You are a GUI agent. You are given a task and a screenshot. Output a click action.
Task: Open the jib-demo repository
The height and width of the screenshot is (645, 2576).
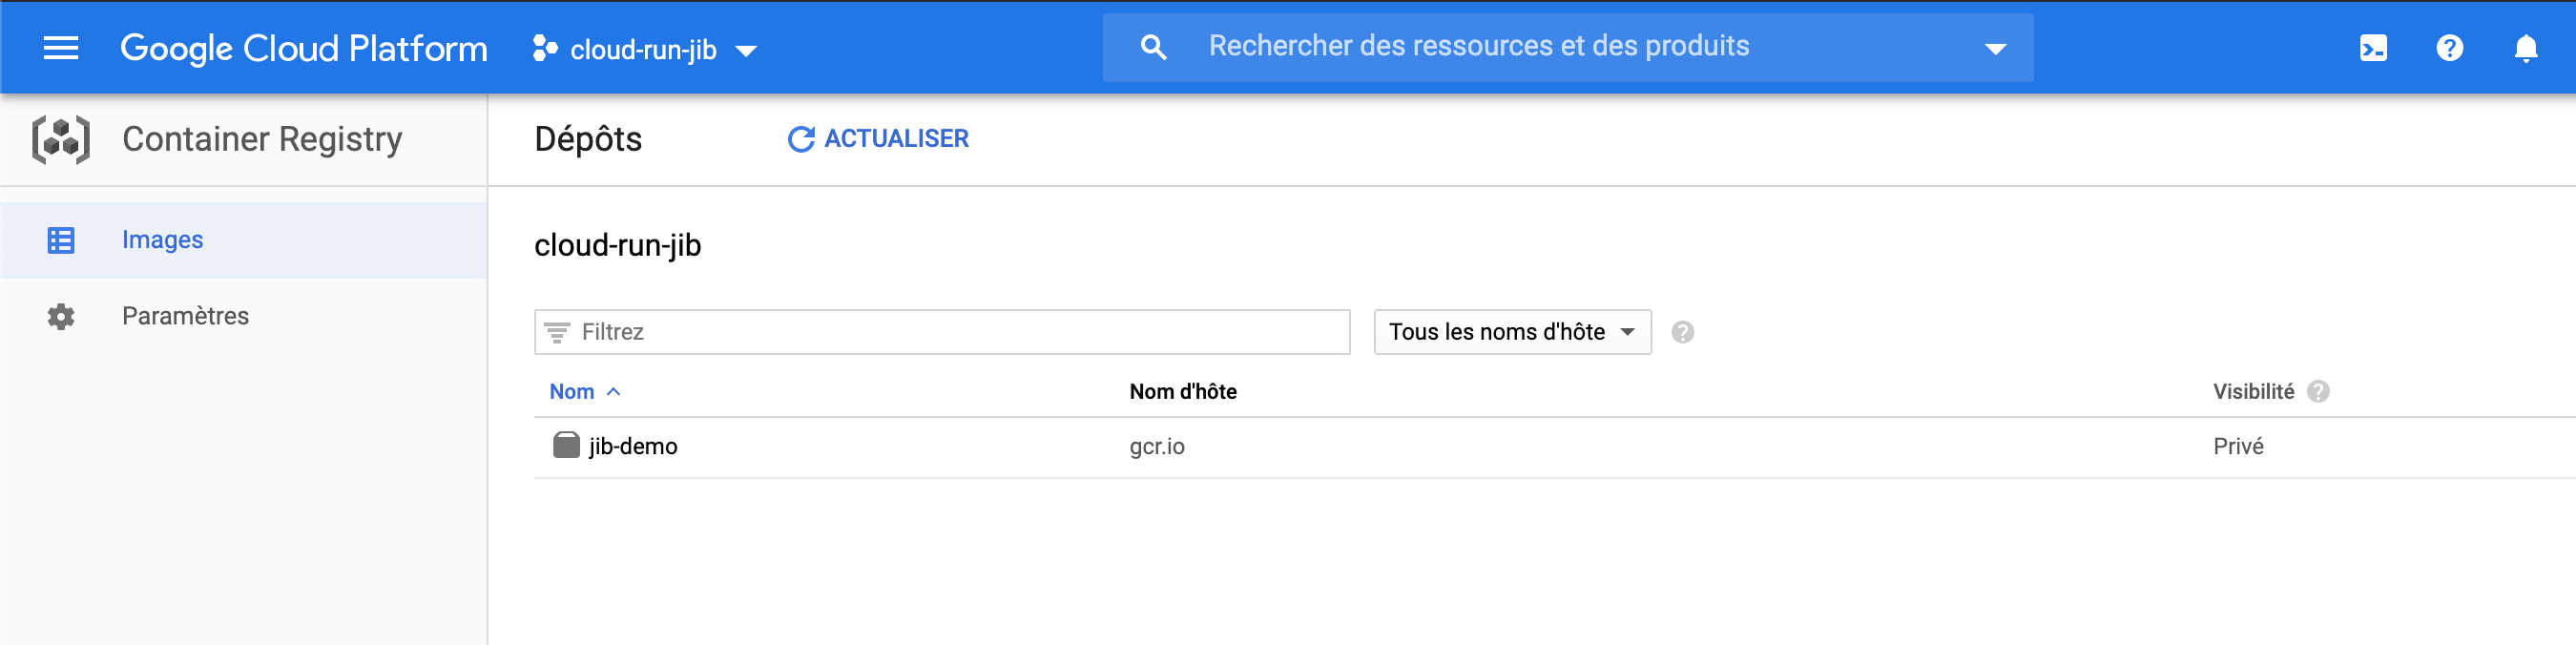click(x=633, y=446)
